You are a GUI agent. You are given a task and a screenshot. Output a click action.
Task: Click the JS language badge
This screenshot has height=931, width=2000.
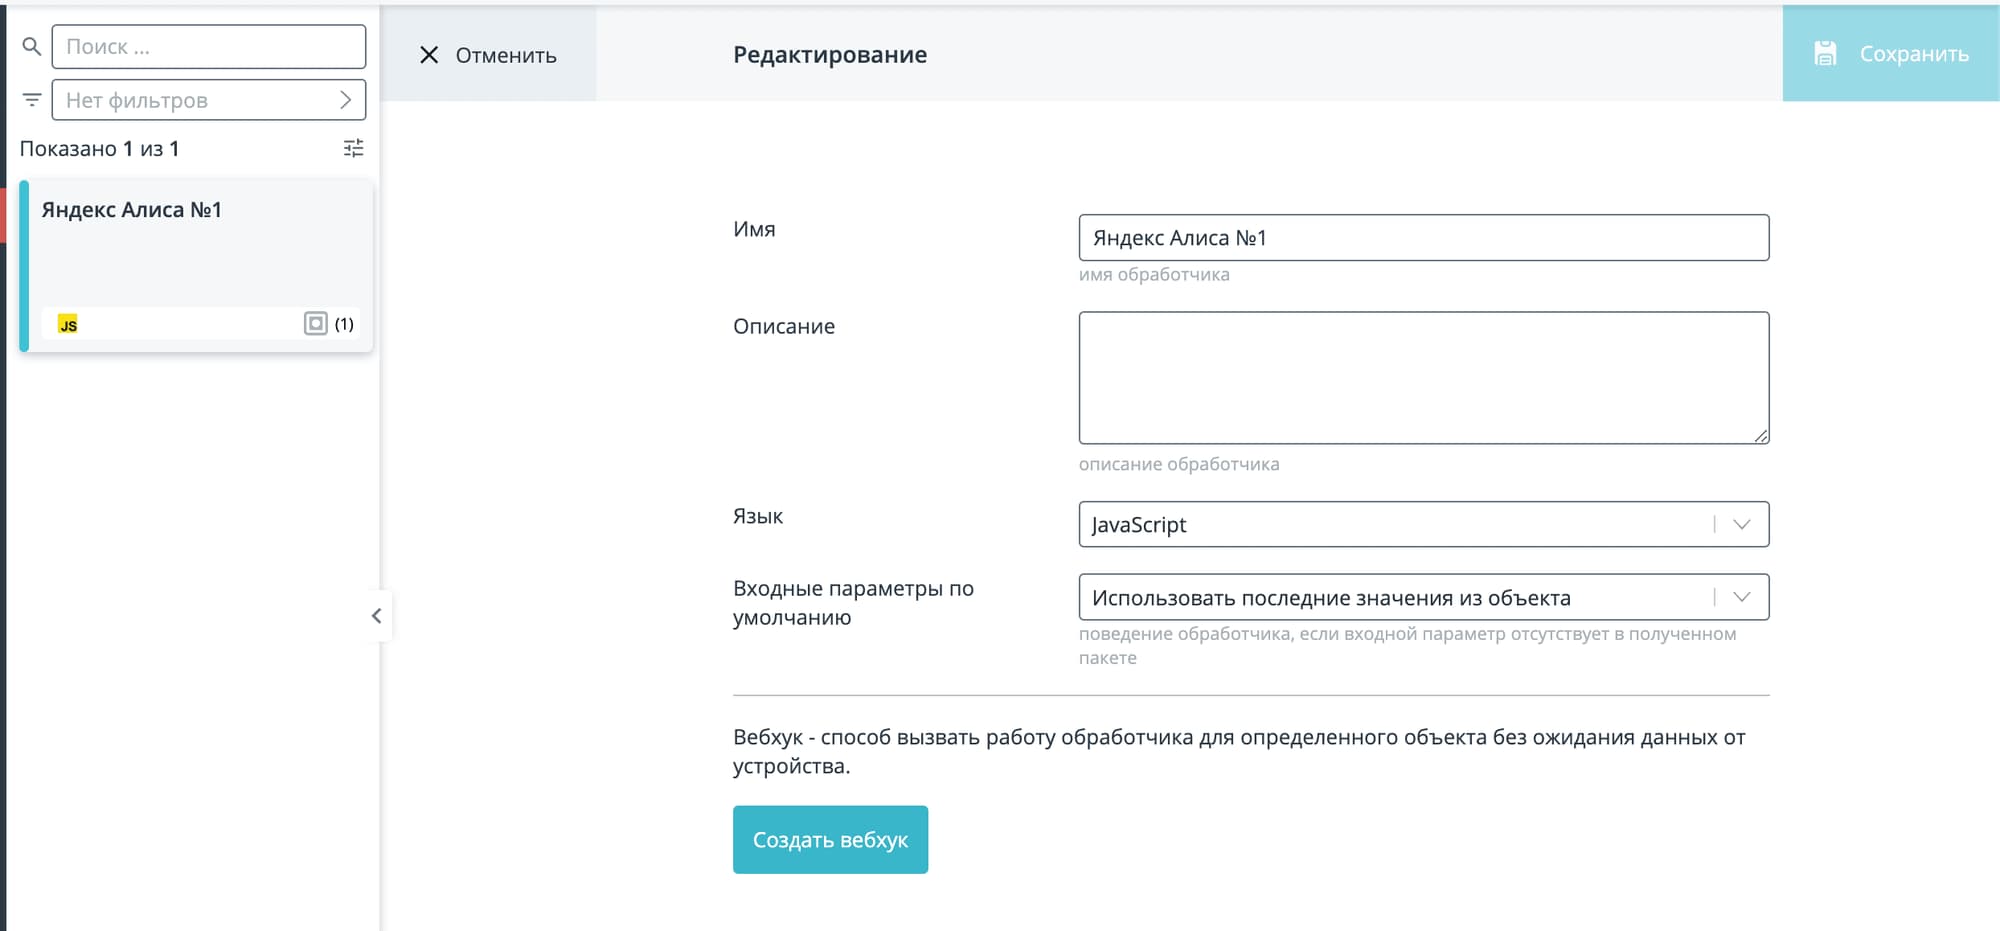[x=68, y=324]
